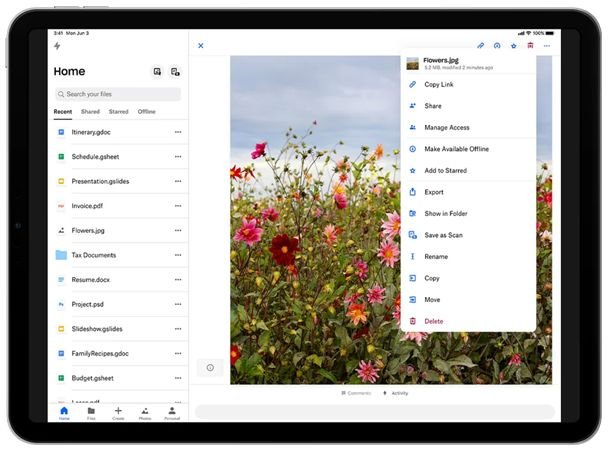Viewport: 609px width, 452px height.
Task: Open the more options ellipsis in top toolbar
Action: pos(547,46)
